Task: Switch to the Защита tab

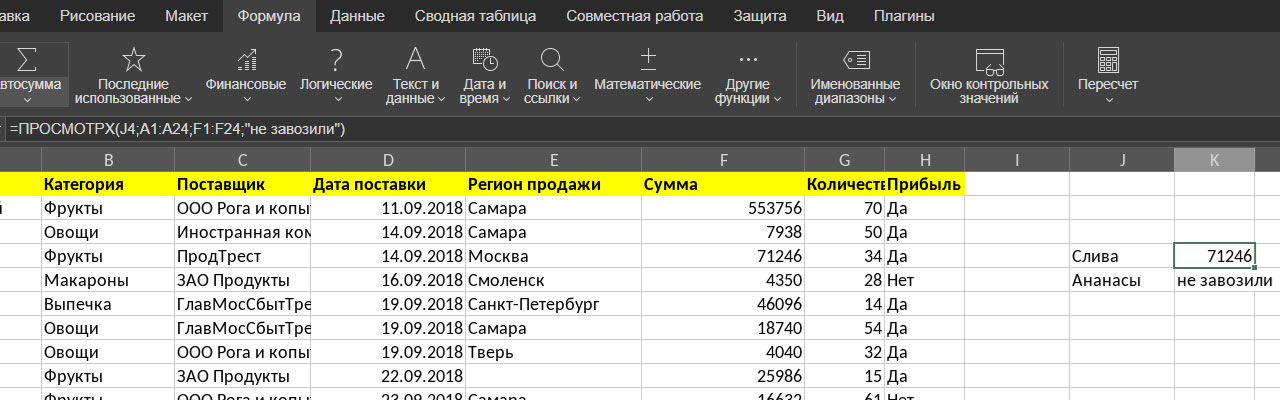Action: coord(759,16)
